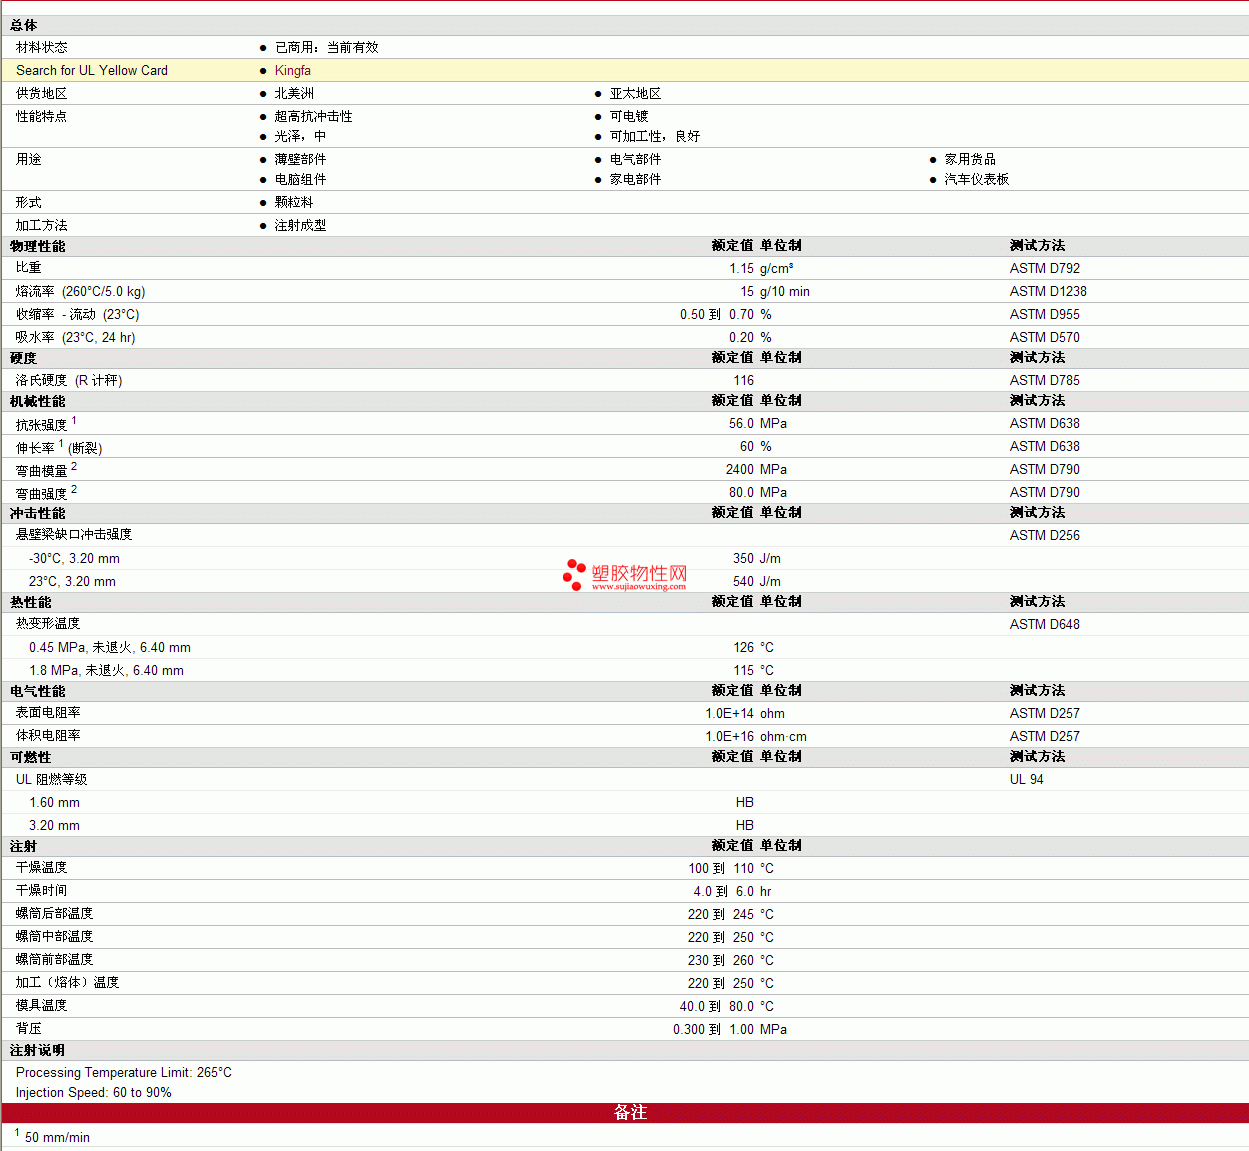1249x1151 pixels.
Task: Click the '吸水率 (23°C, 24 hr)' row label
Action: (x=75, y=337)
